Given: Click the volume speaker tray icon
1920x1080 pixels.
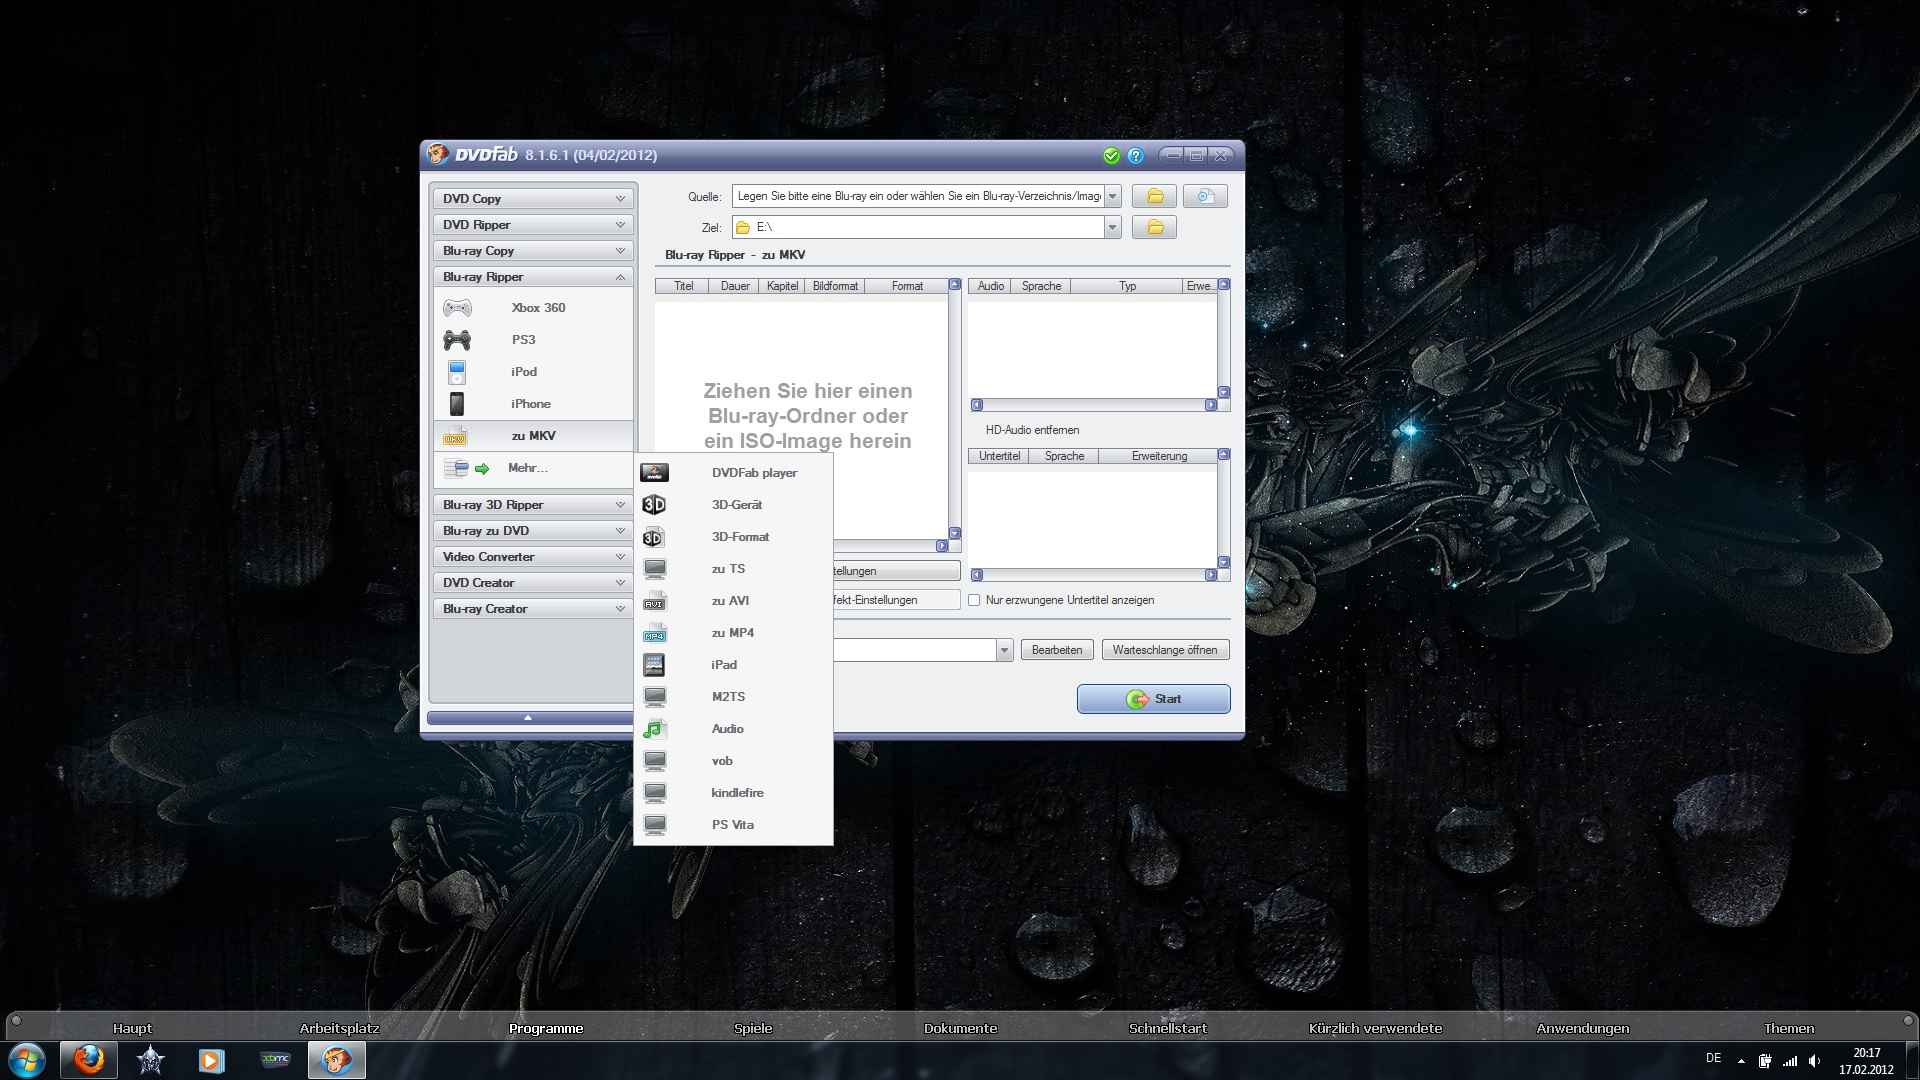Looking at the screenshot, I should click(1814, 1061).
